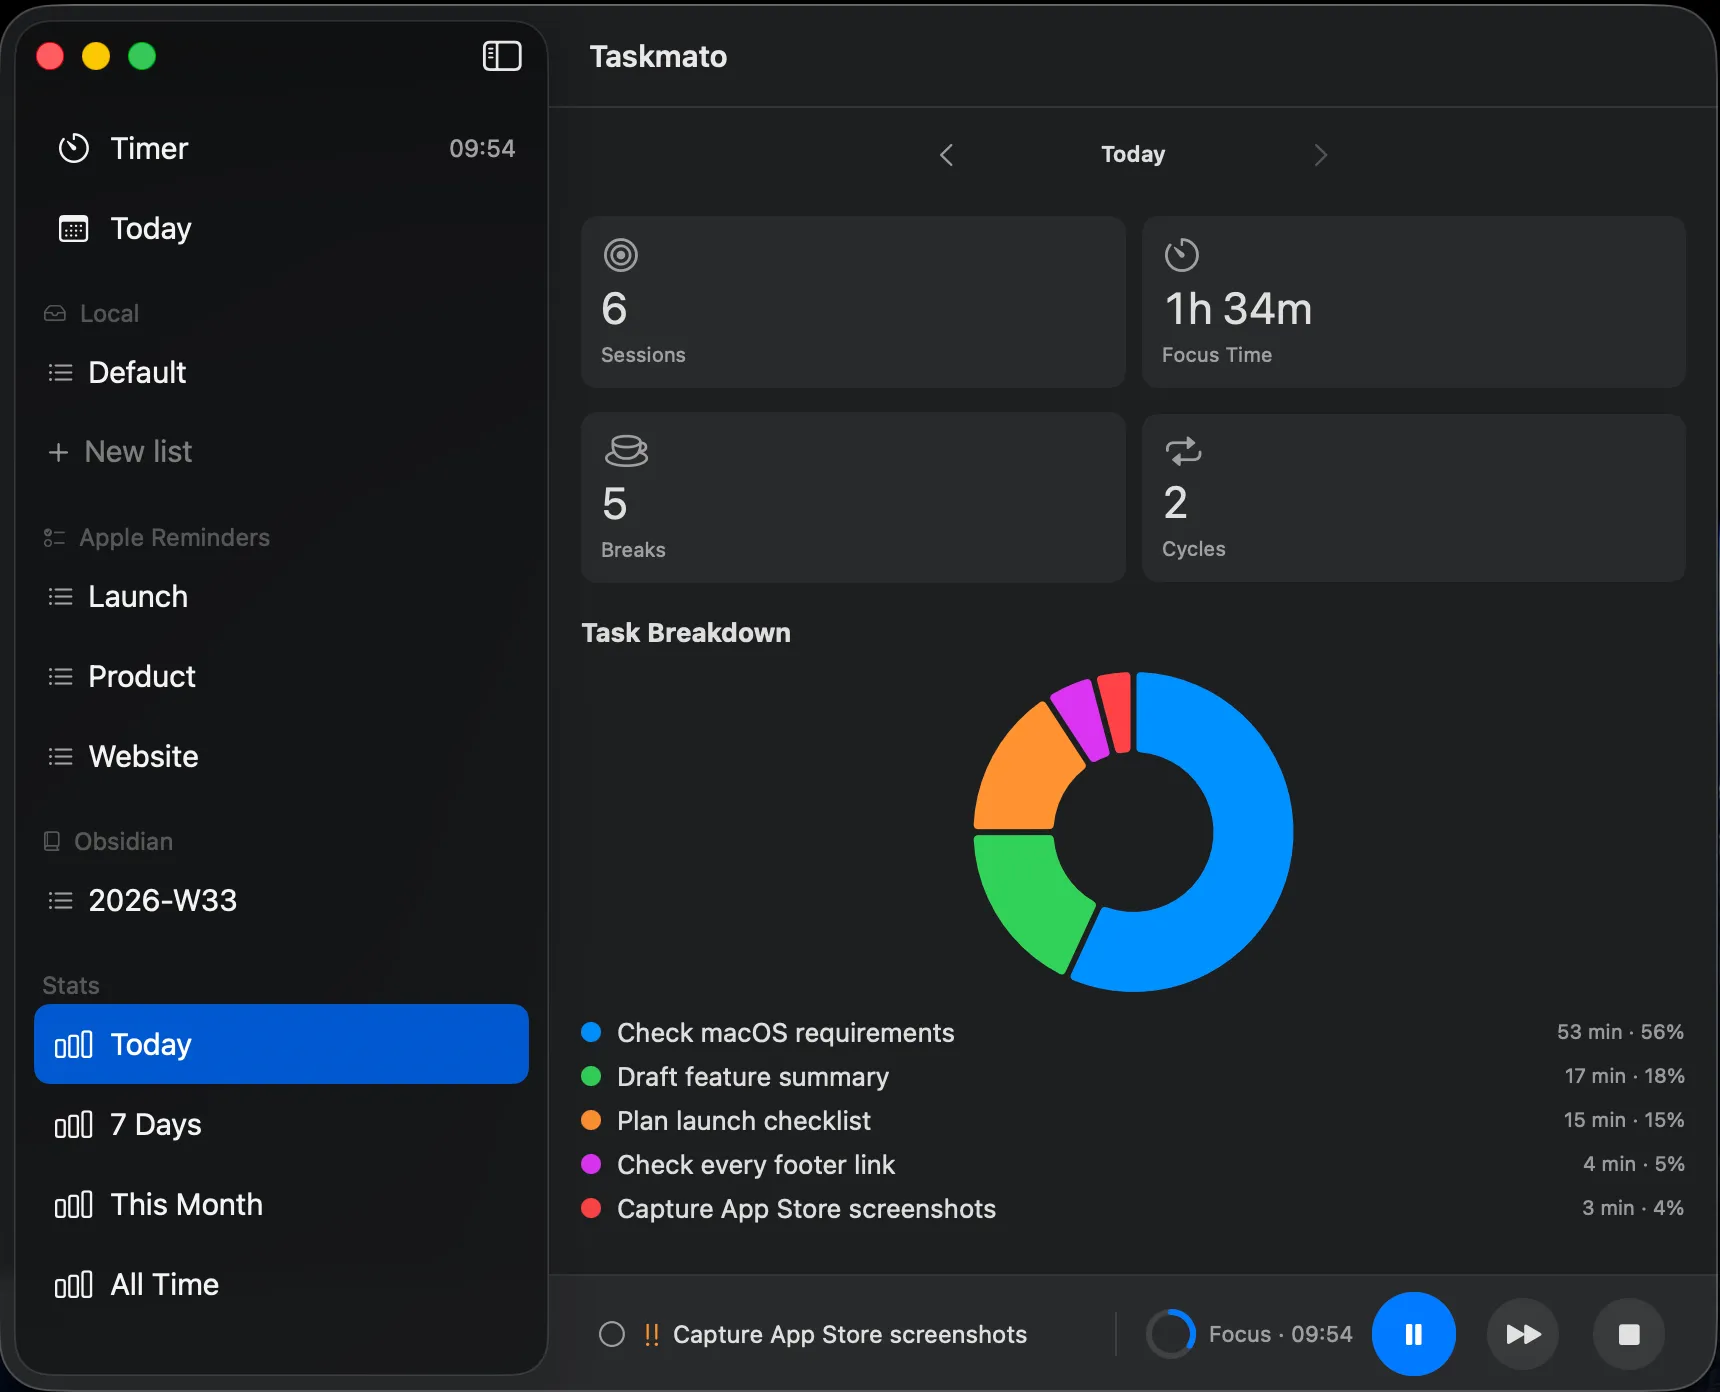Select 'Plan launch checklist' legend row
This screenshot has width=1720, height=1392.
tap(1133, 1120)
